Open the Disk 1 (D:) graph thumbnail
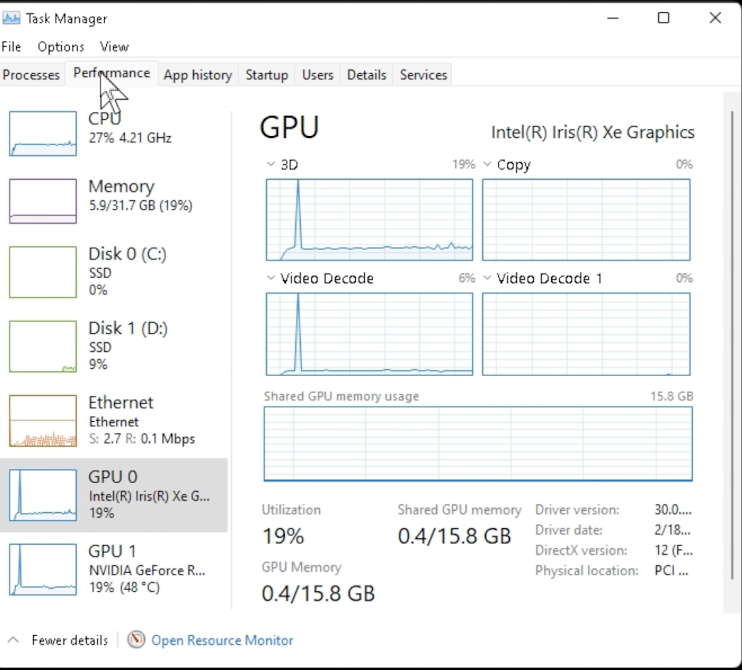The height and width of the screenshot is (670, 742). pyautogui.click(x=42, y=346)
